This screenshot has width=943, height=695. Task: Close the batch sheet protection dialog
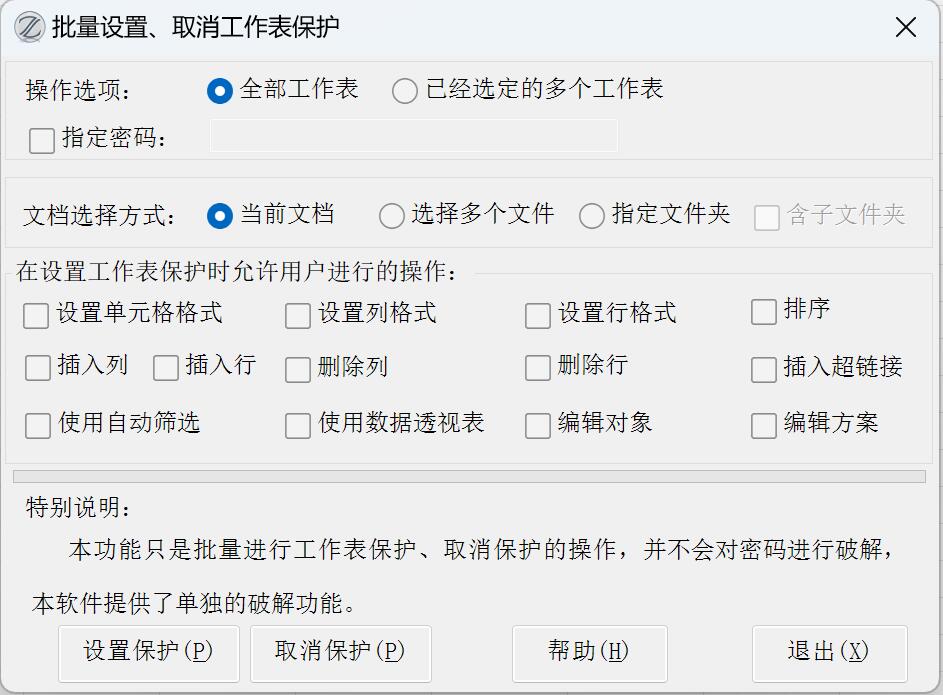905,27
